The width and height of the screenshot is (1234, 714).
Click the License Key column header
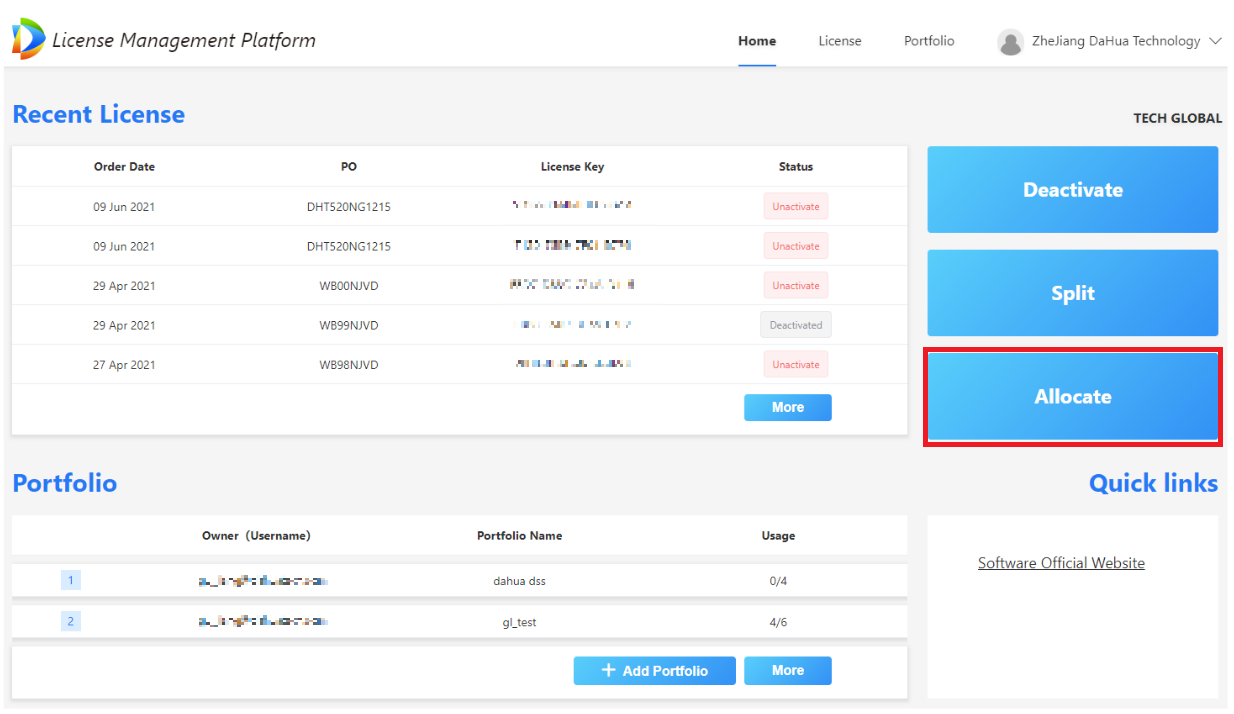pos(573,167)
